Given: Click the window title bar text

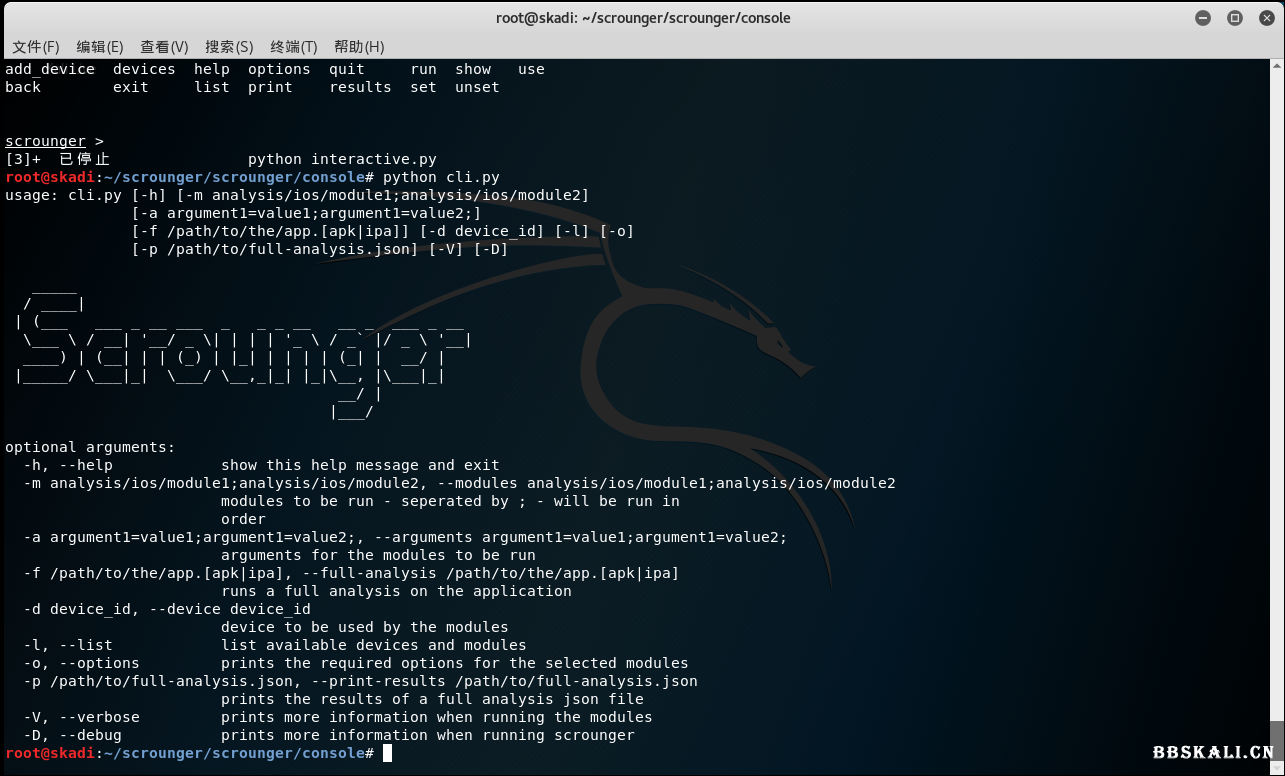Looking at the screenshot, I should (x=642, y=18).
